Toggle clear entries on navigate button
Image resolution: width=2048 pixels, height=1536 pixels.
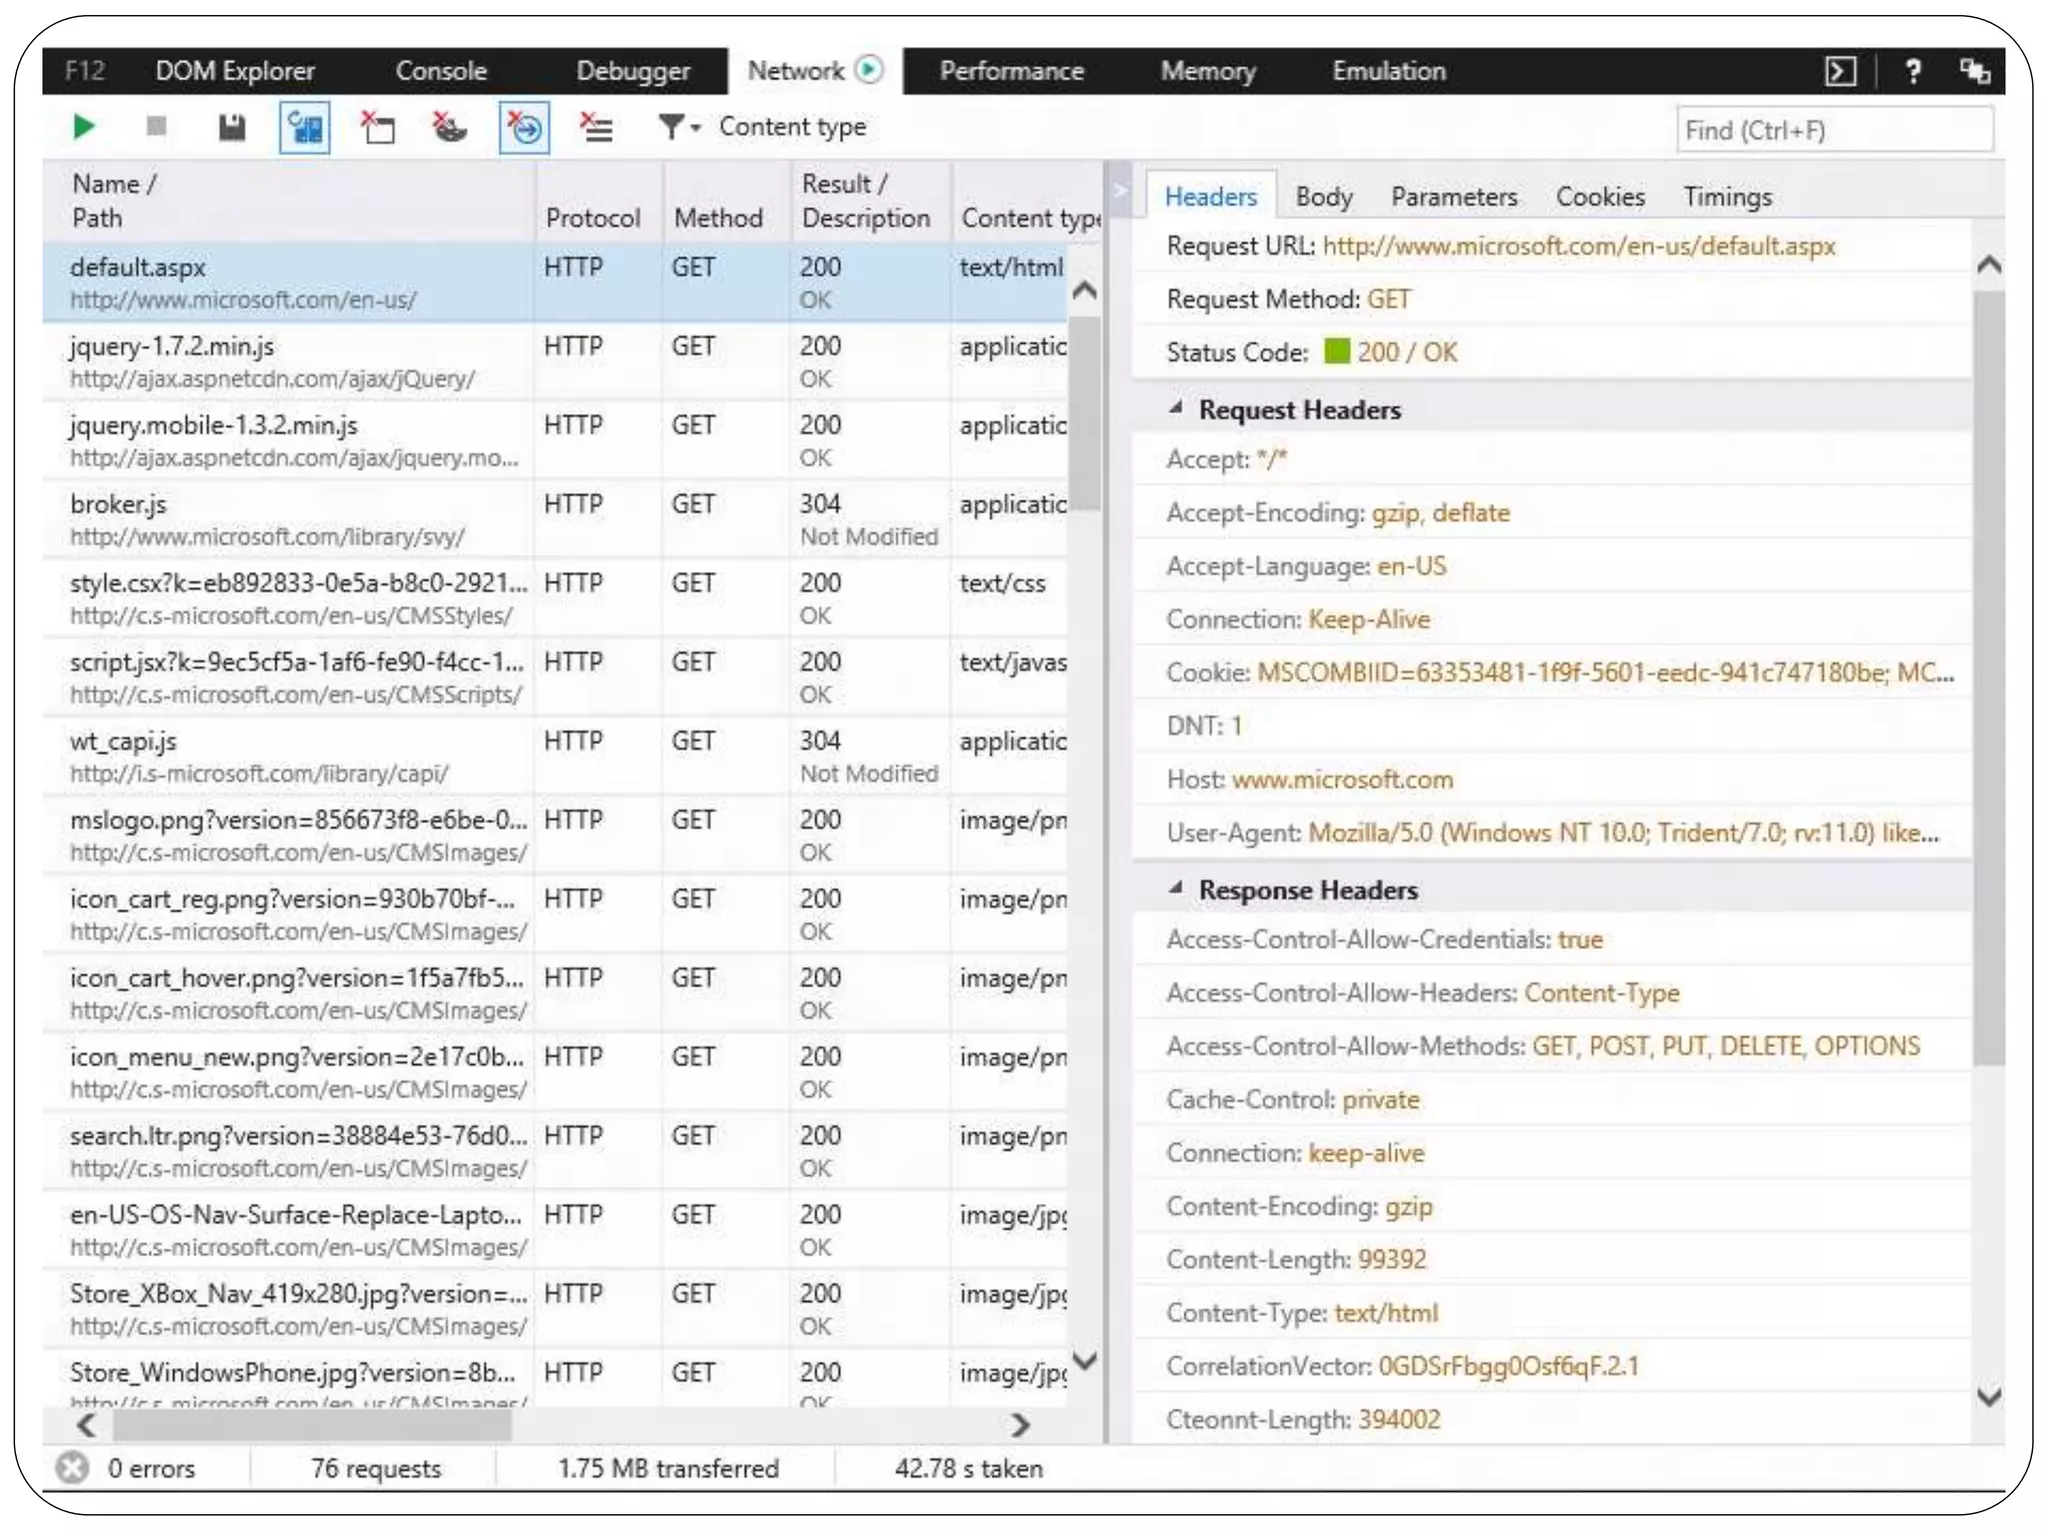(524, 128)
